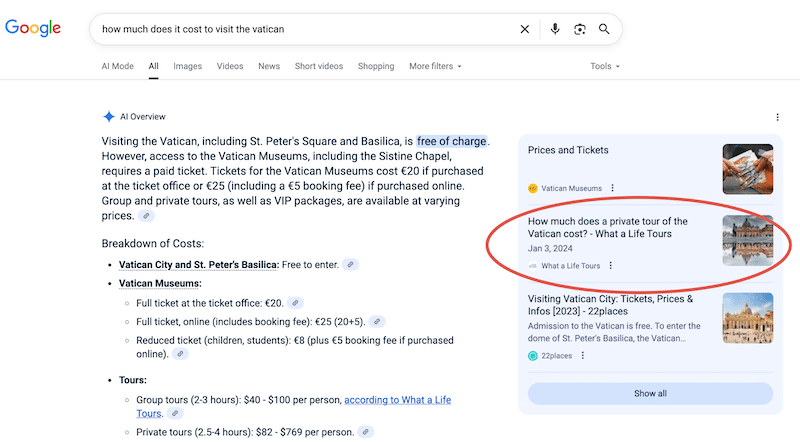This screenshot has width=800, height=442.
Task: Open AI Overview three-dot options menu
Action: tap(777, 117)
